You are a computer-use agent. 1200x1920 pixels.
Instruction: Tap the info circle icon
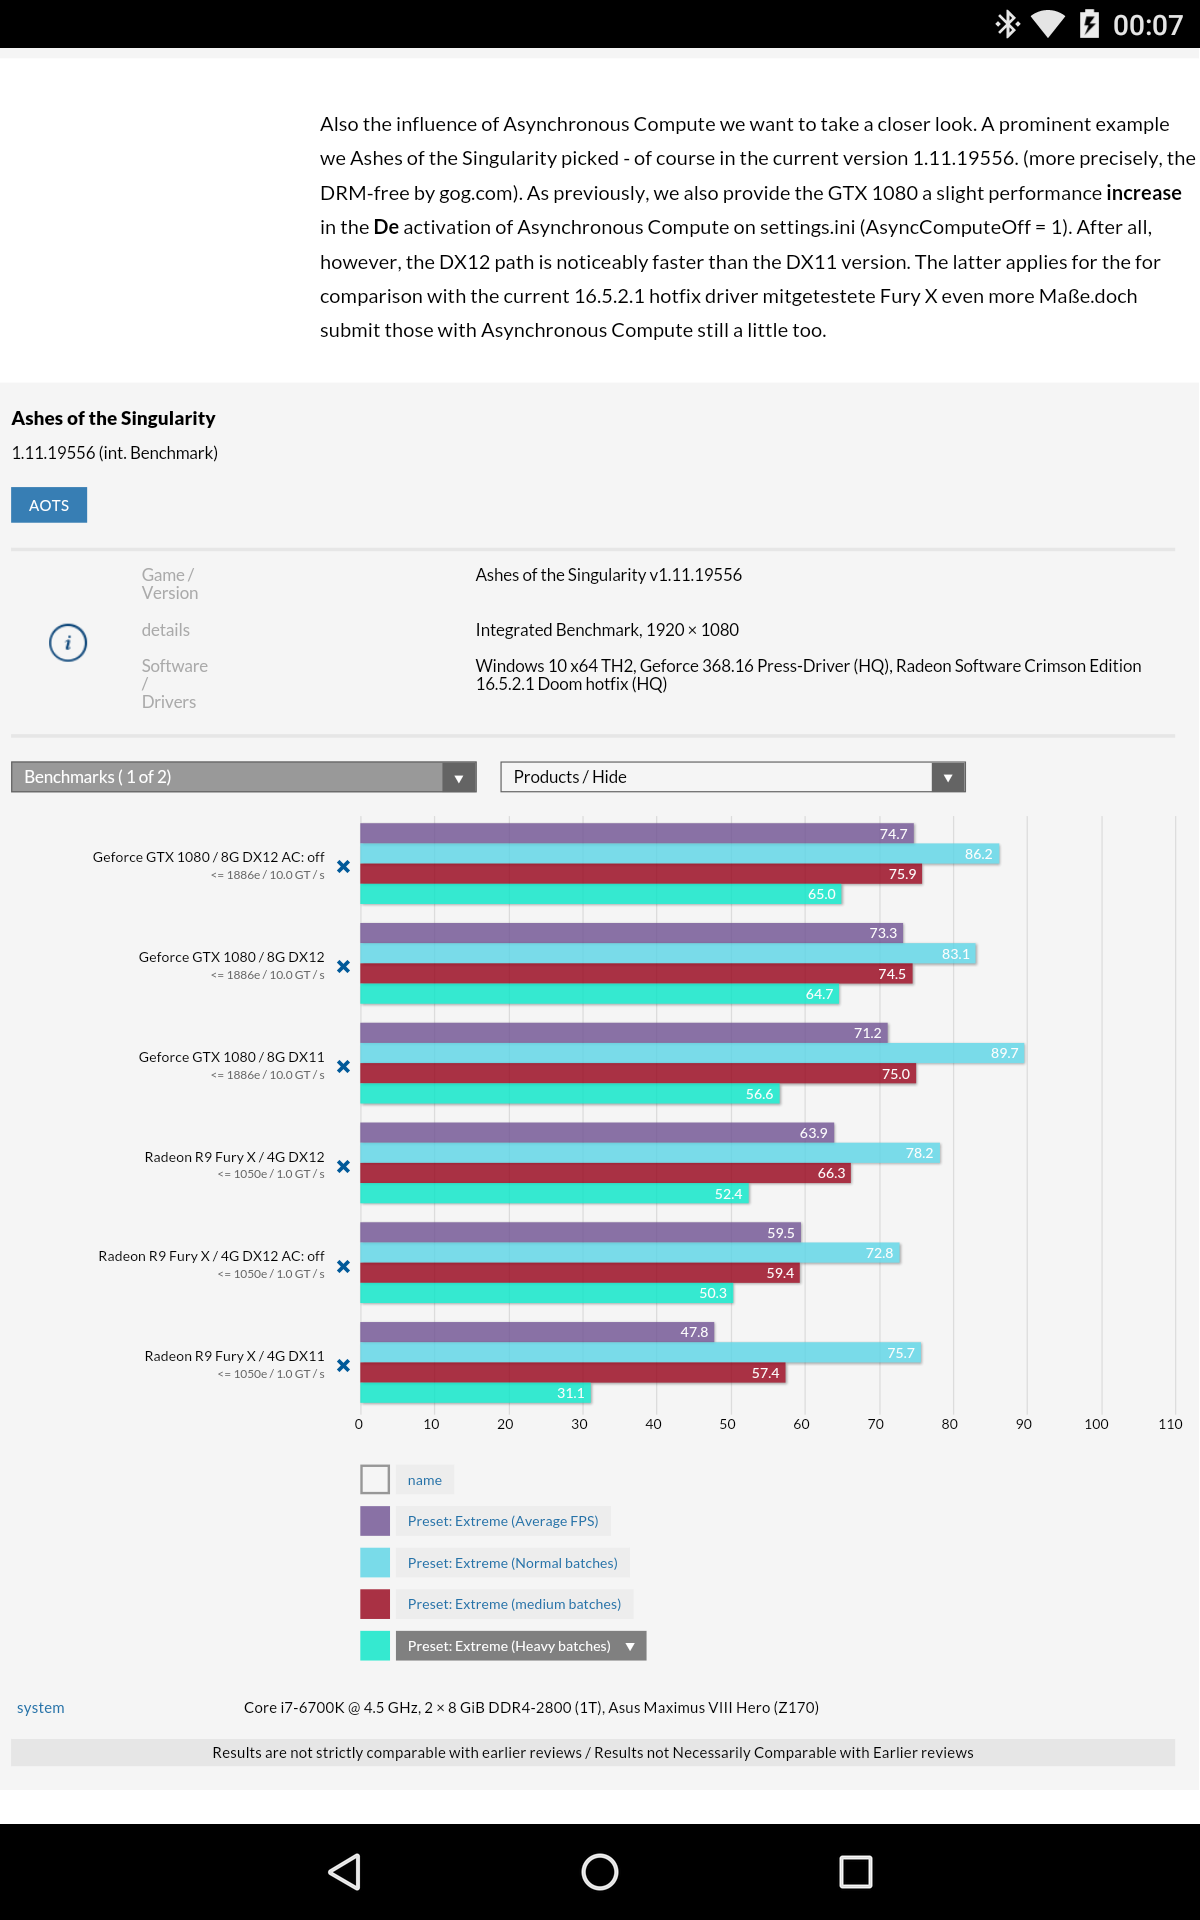[x=68, y=642]
